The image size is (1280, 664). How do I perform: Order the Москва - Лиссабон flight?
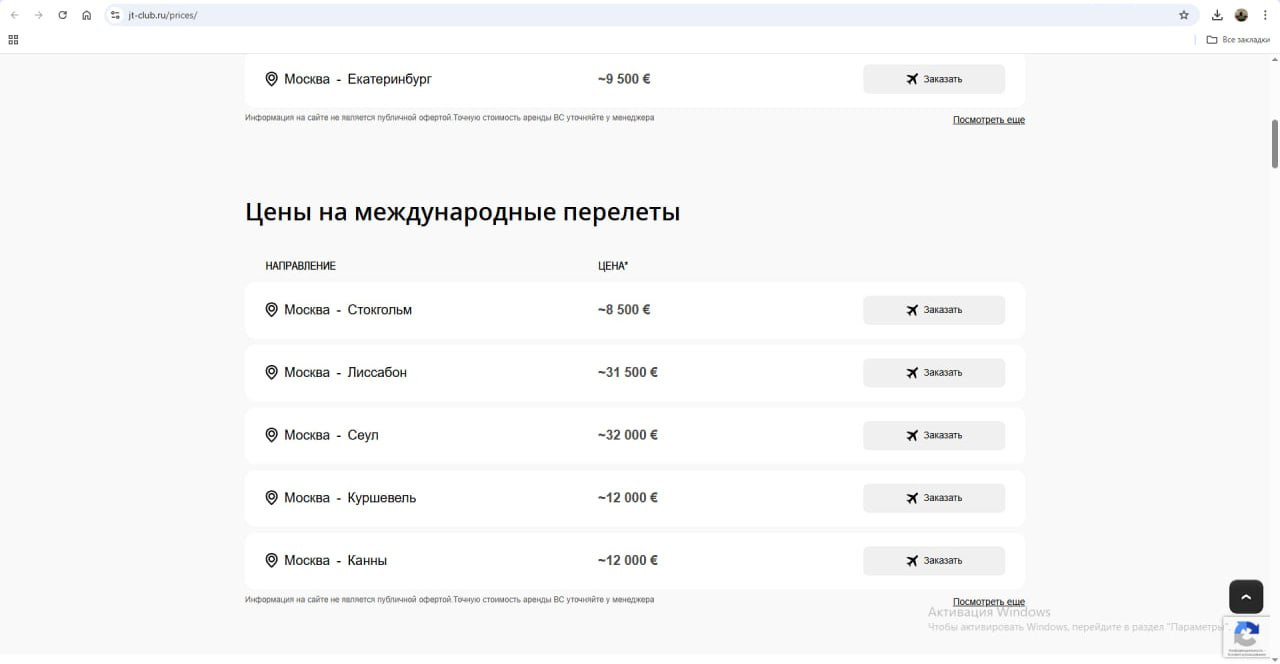pos(933,373)
